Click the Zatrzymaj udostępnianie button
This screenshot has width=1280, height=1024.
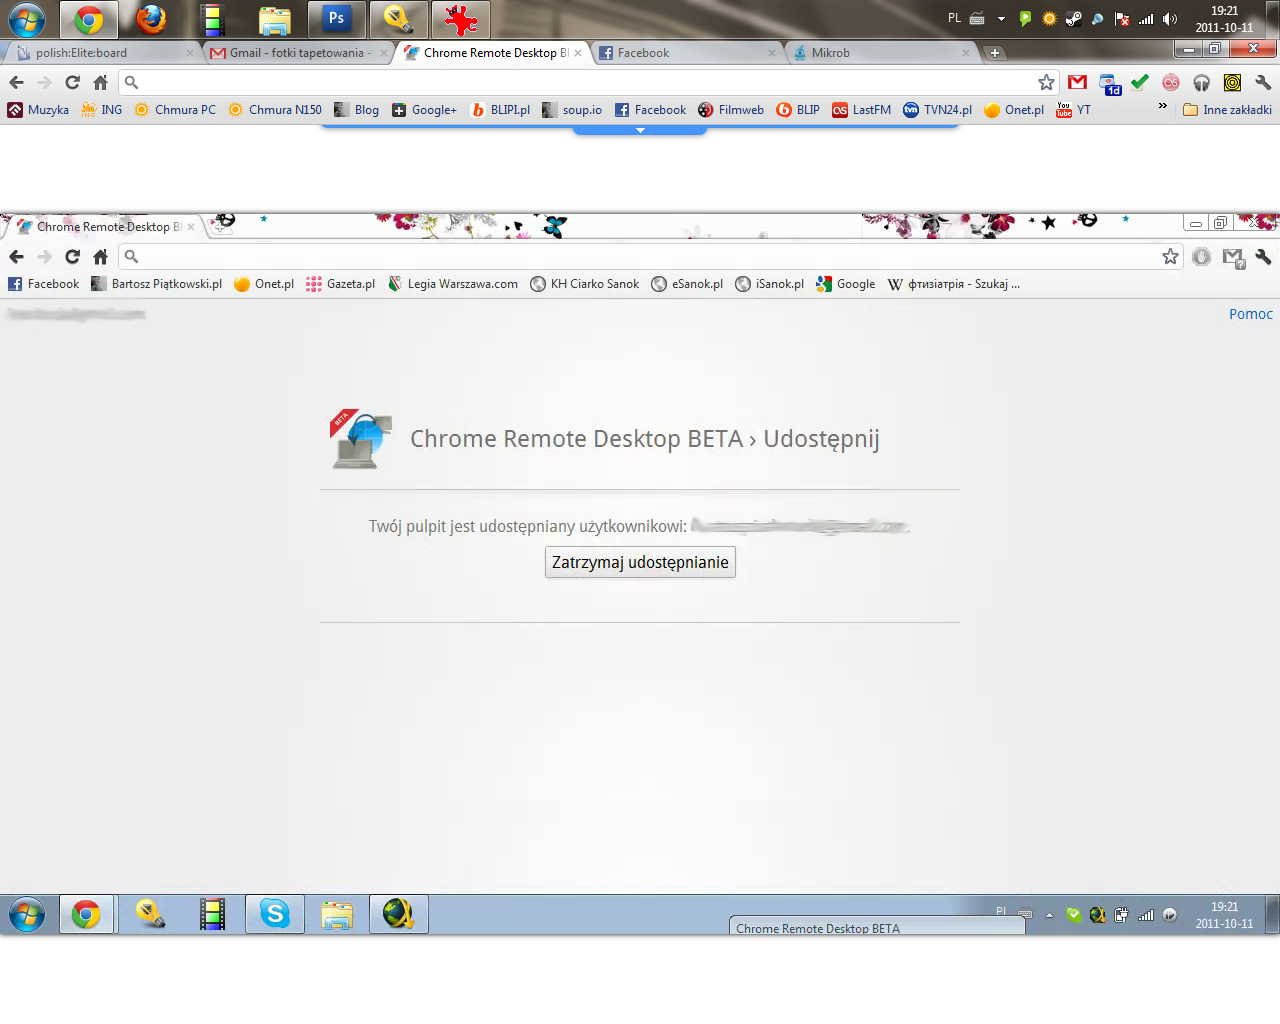640,562
